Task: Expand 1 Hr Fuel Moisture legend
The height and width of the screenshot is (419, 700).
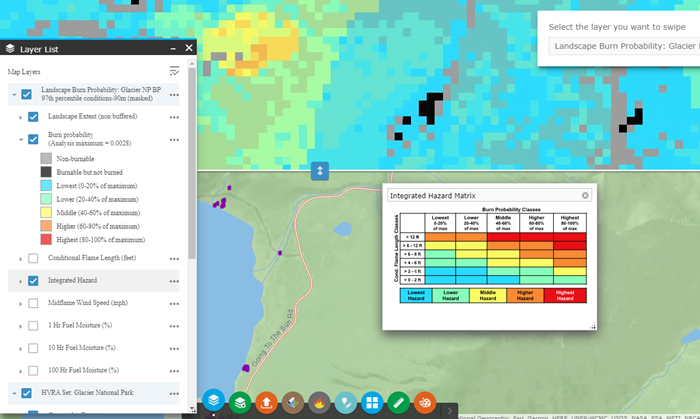Action: [x=21, y=326]
